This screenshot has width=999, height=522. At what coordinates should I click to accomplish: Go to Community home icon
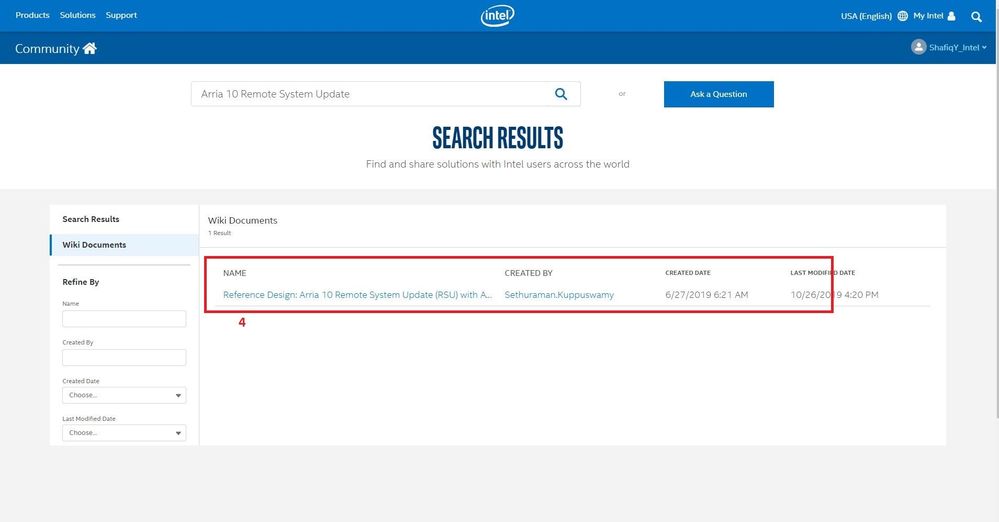click(x=89, y=48)
